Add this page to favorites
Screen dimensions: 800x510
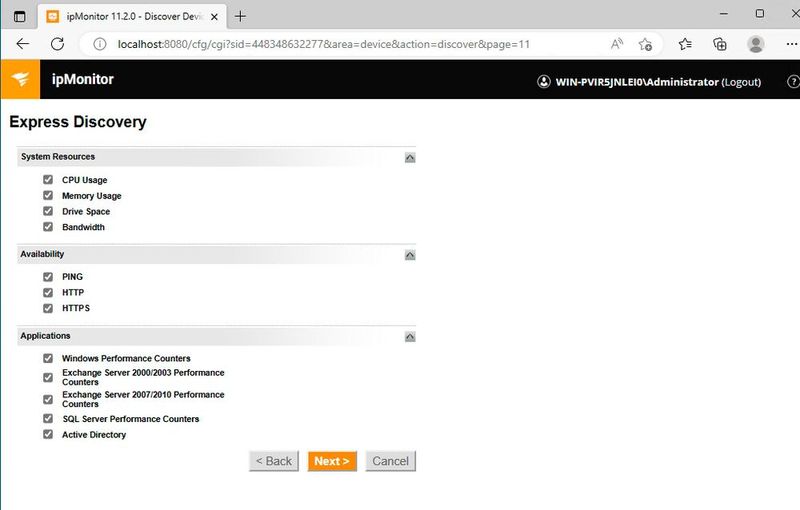coord(645,44)
